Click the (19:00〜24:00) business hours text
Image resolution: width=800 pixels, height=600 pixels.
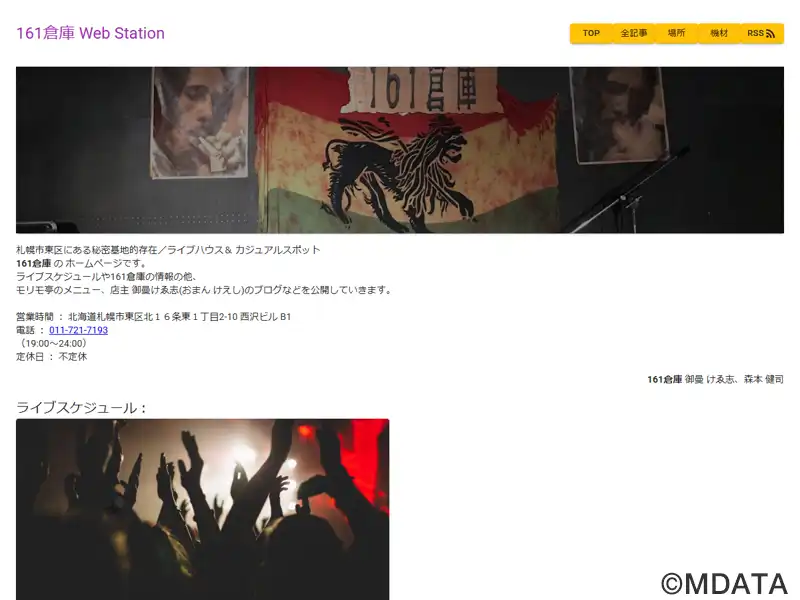point(53,343)
